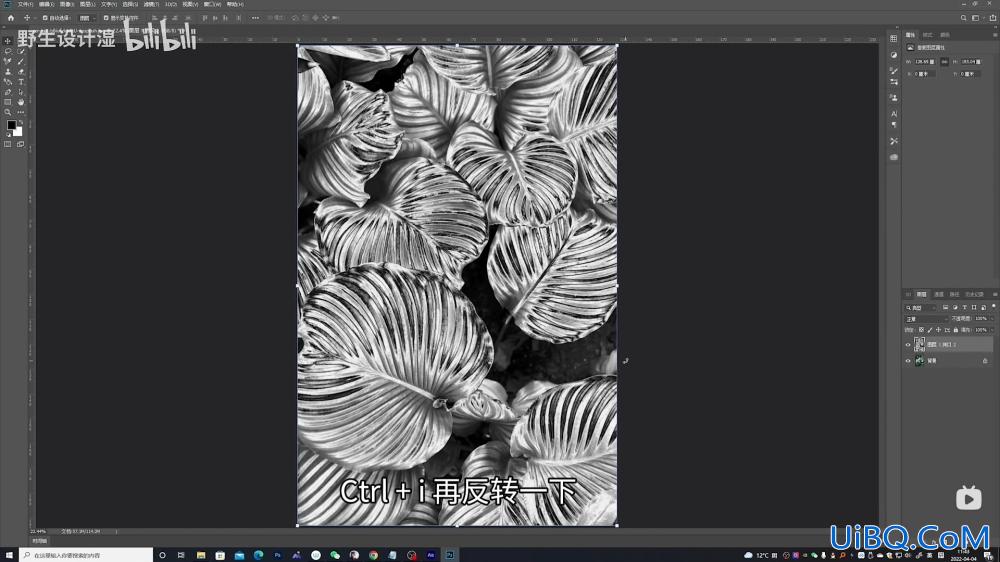The image size is (1000, 562).
Task: Toggle lock image pixels brush icon
Action: (930, 330)
